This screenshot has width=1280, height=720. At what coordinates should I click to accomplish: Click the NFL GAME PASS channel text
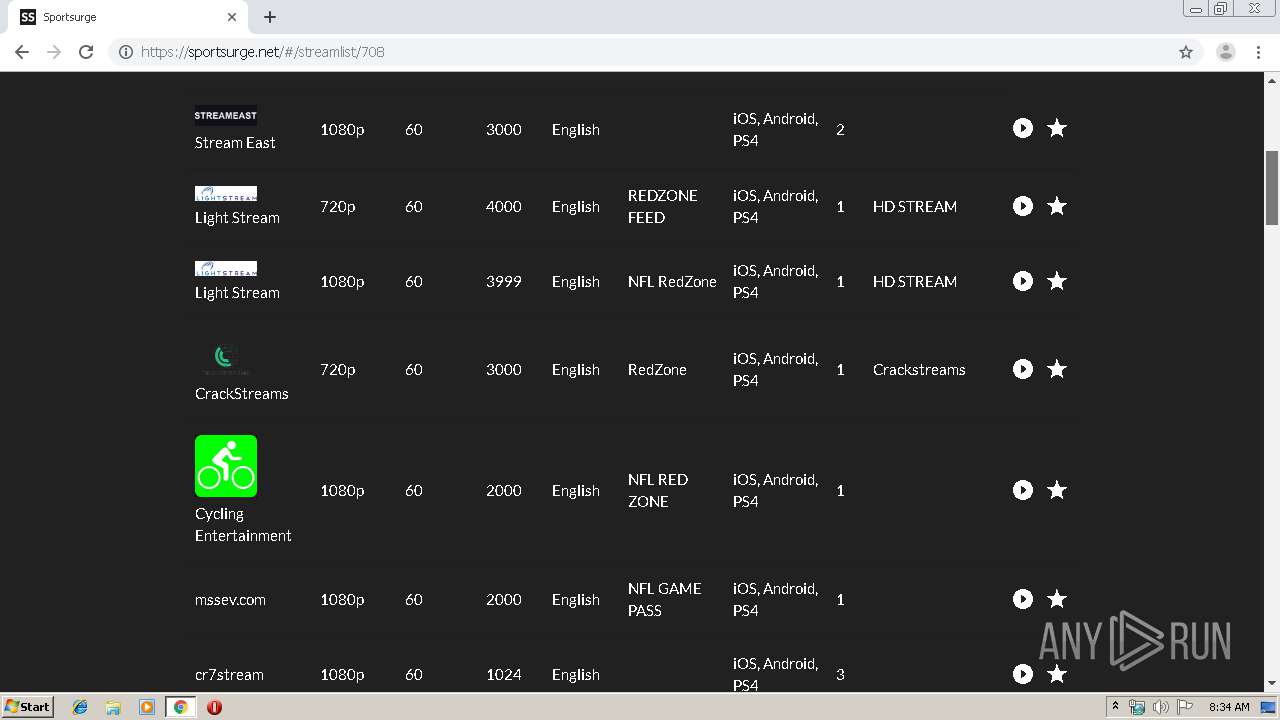pyautogui.click(x=665, y=599)
